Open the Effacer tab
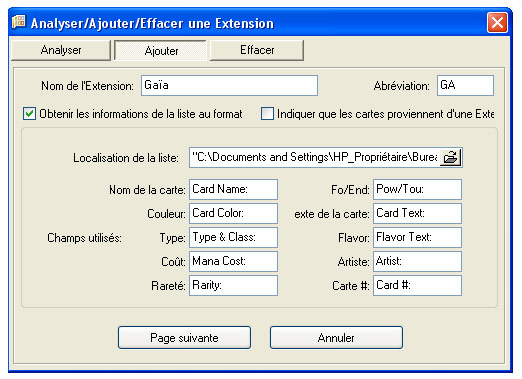Screen dimensions: 522x379 pyautogui.click(x=257, y=50)
